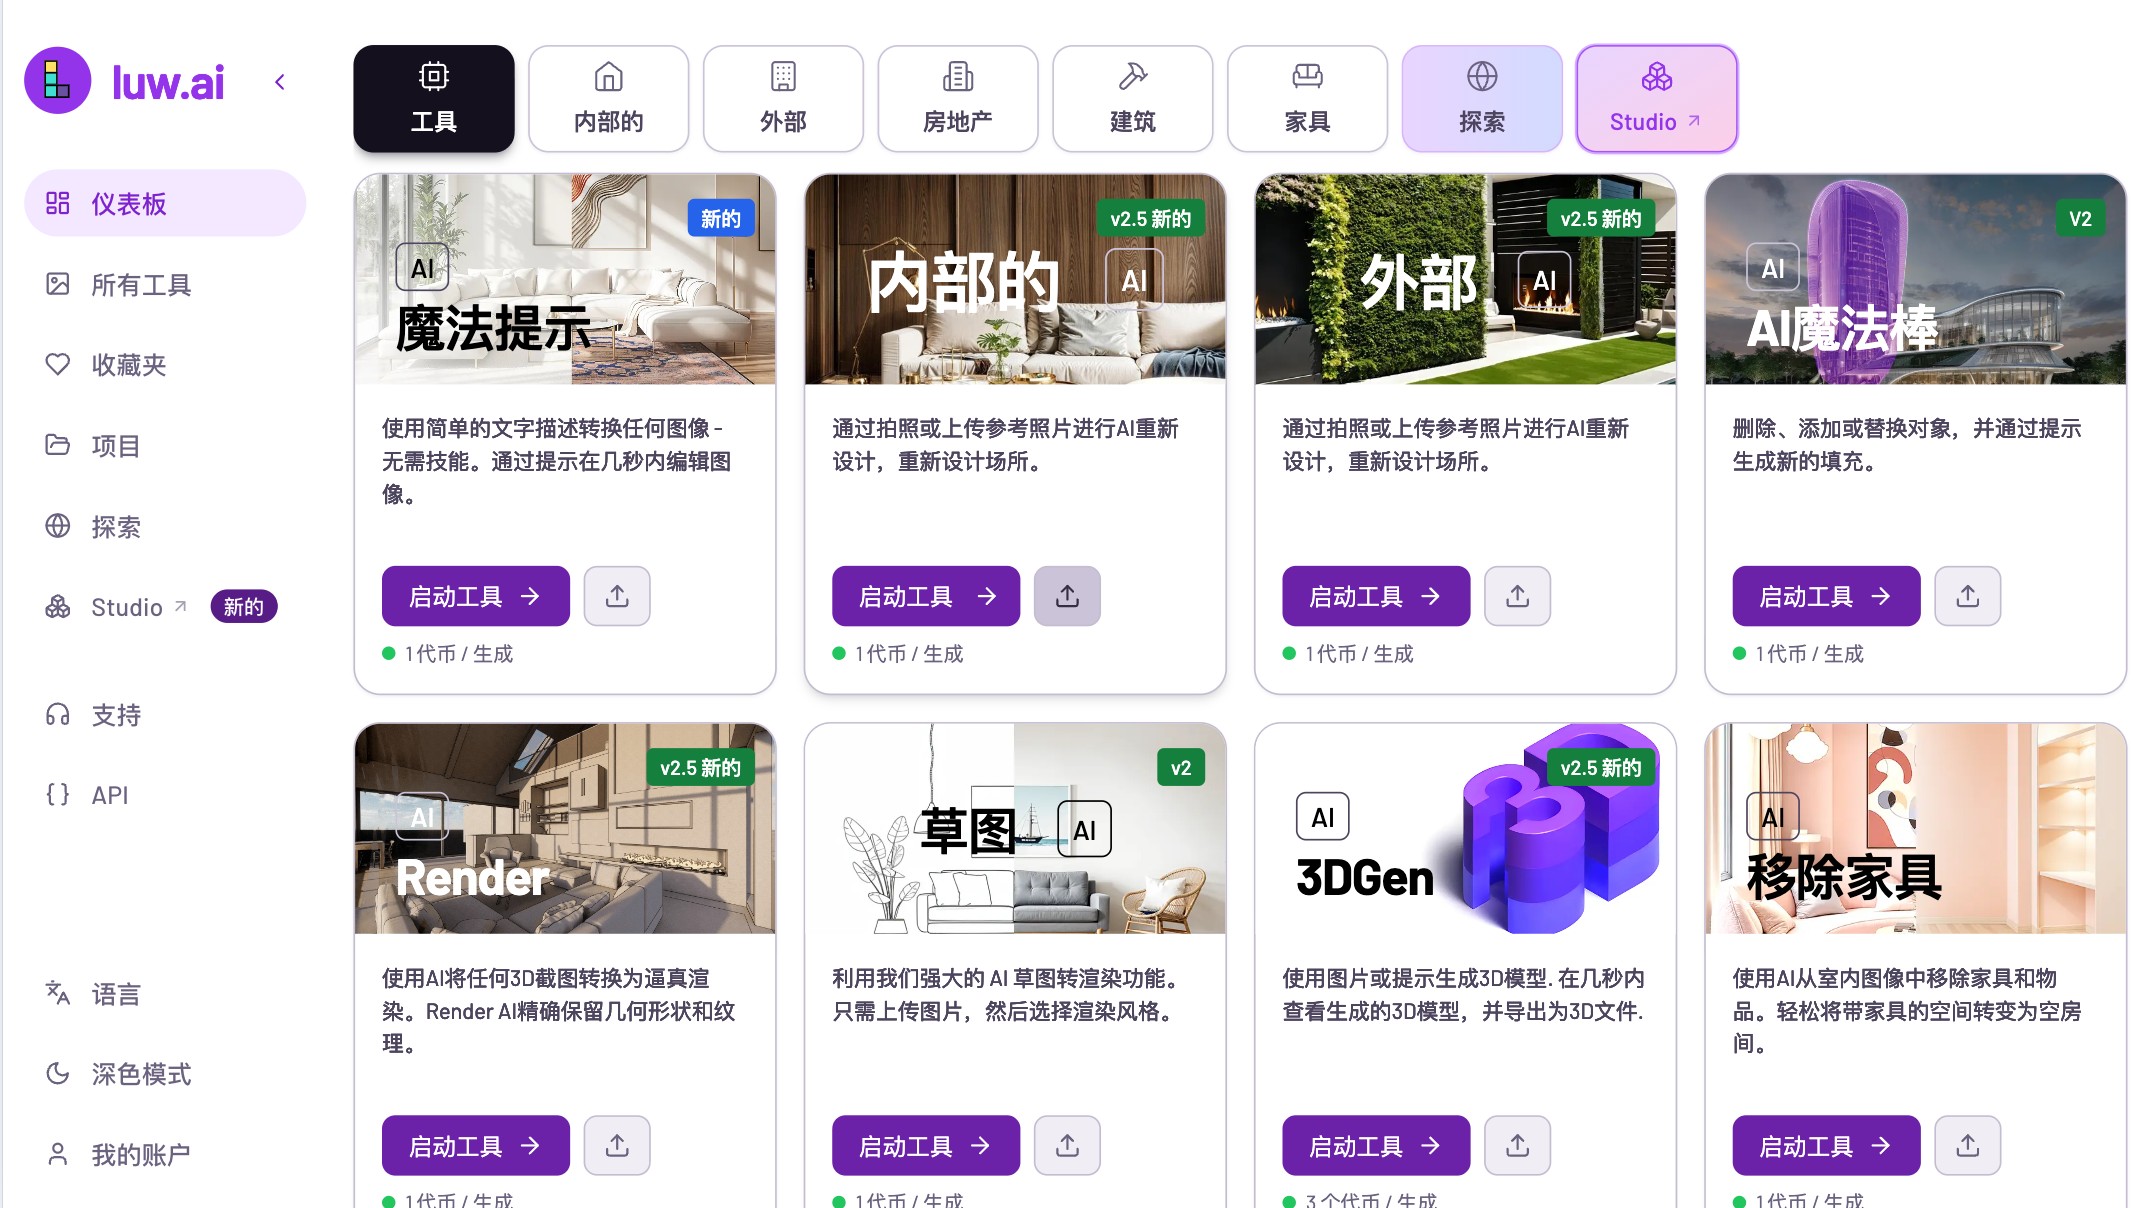Click share icon on 外部 card
Screen dimensions: 2152x1208
[x=1517, y=596]
